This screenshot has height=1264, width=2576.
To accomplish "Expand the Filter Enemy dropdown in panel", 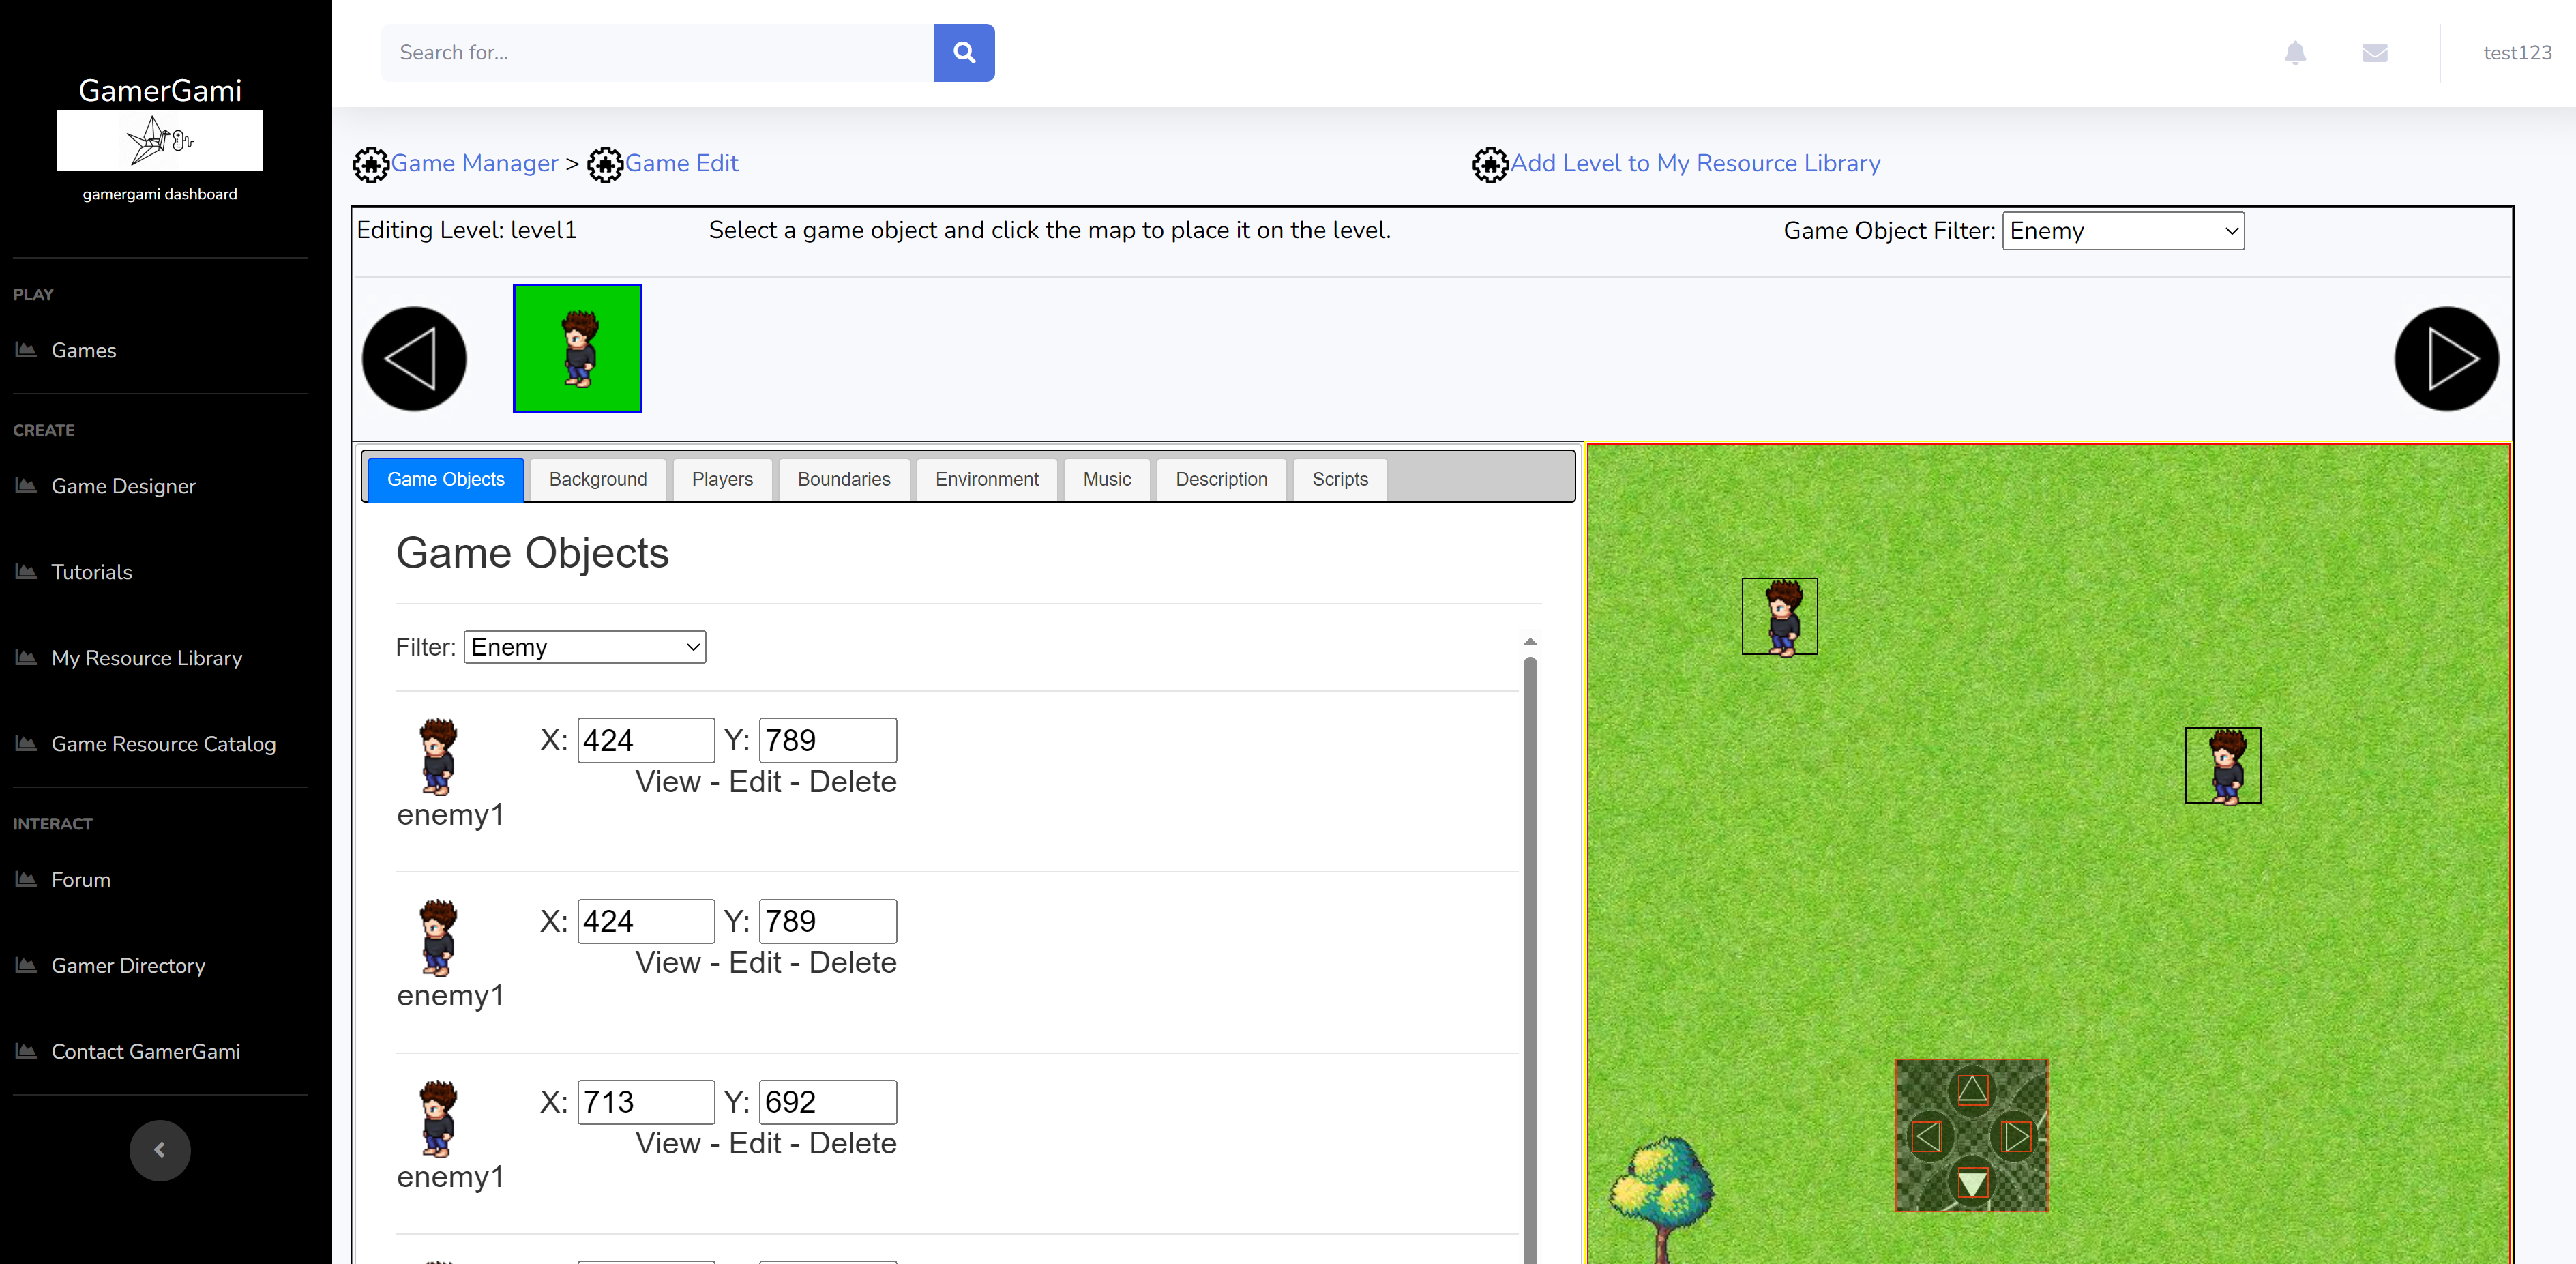I will [584, 647].
